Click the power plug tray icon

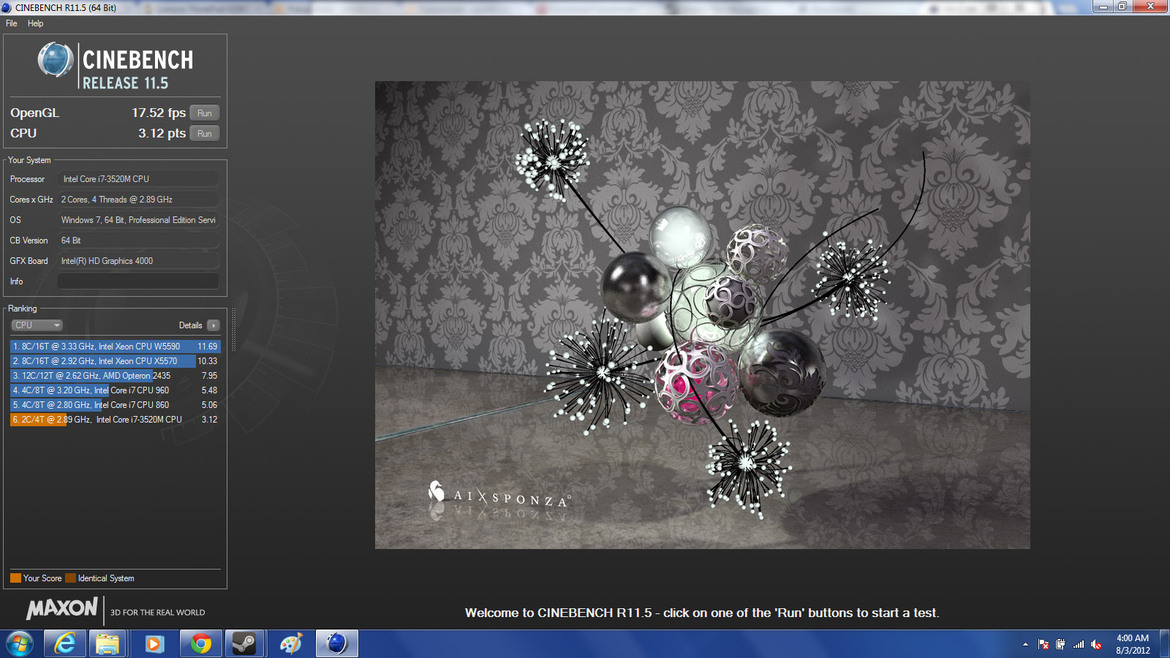[1060, 645]
